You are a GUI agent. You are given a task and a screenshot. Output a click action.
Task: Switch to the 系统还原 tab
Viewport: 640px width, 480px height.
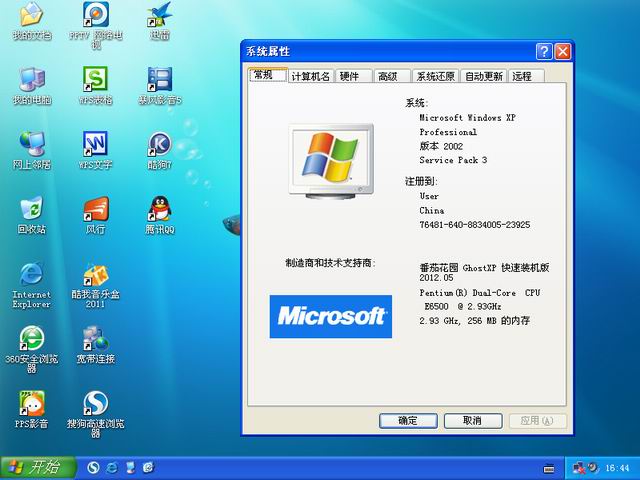click(436, 76)
